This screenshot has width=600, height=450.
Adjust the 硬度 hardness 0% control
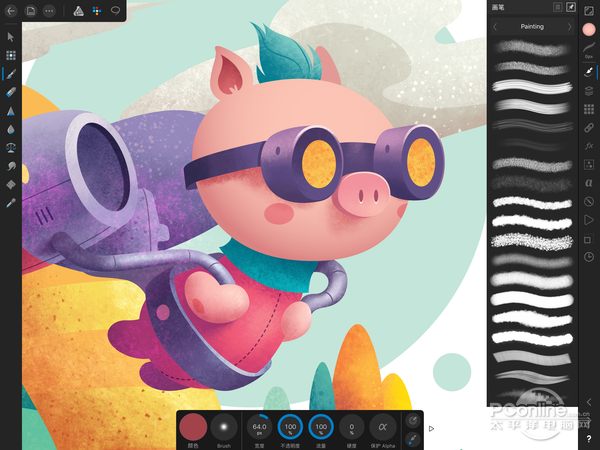[x=352, y=427]
